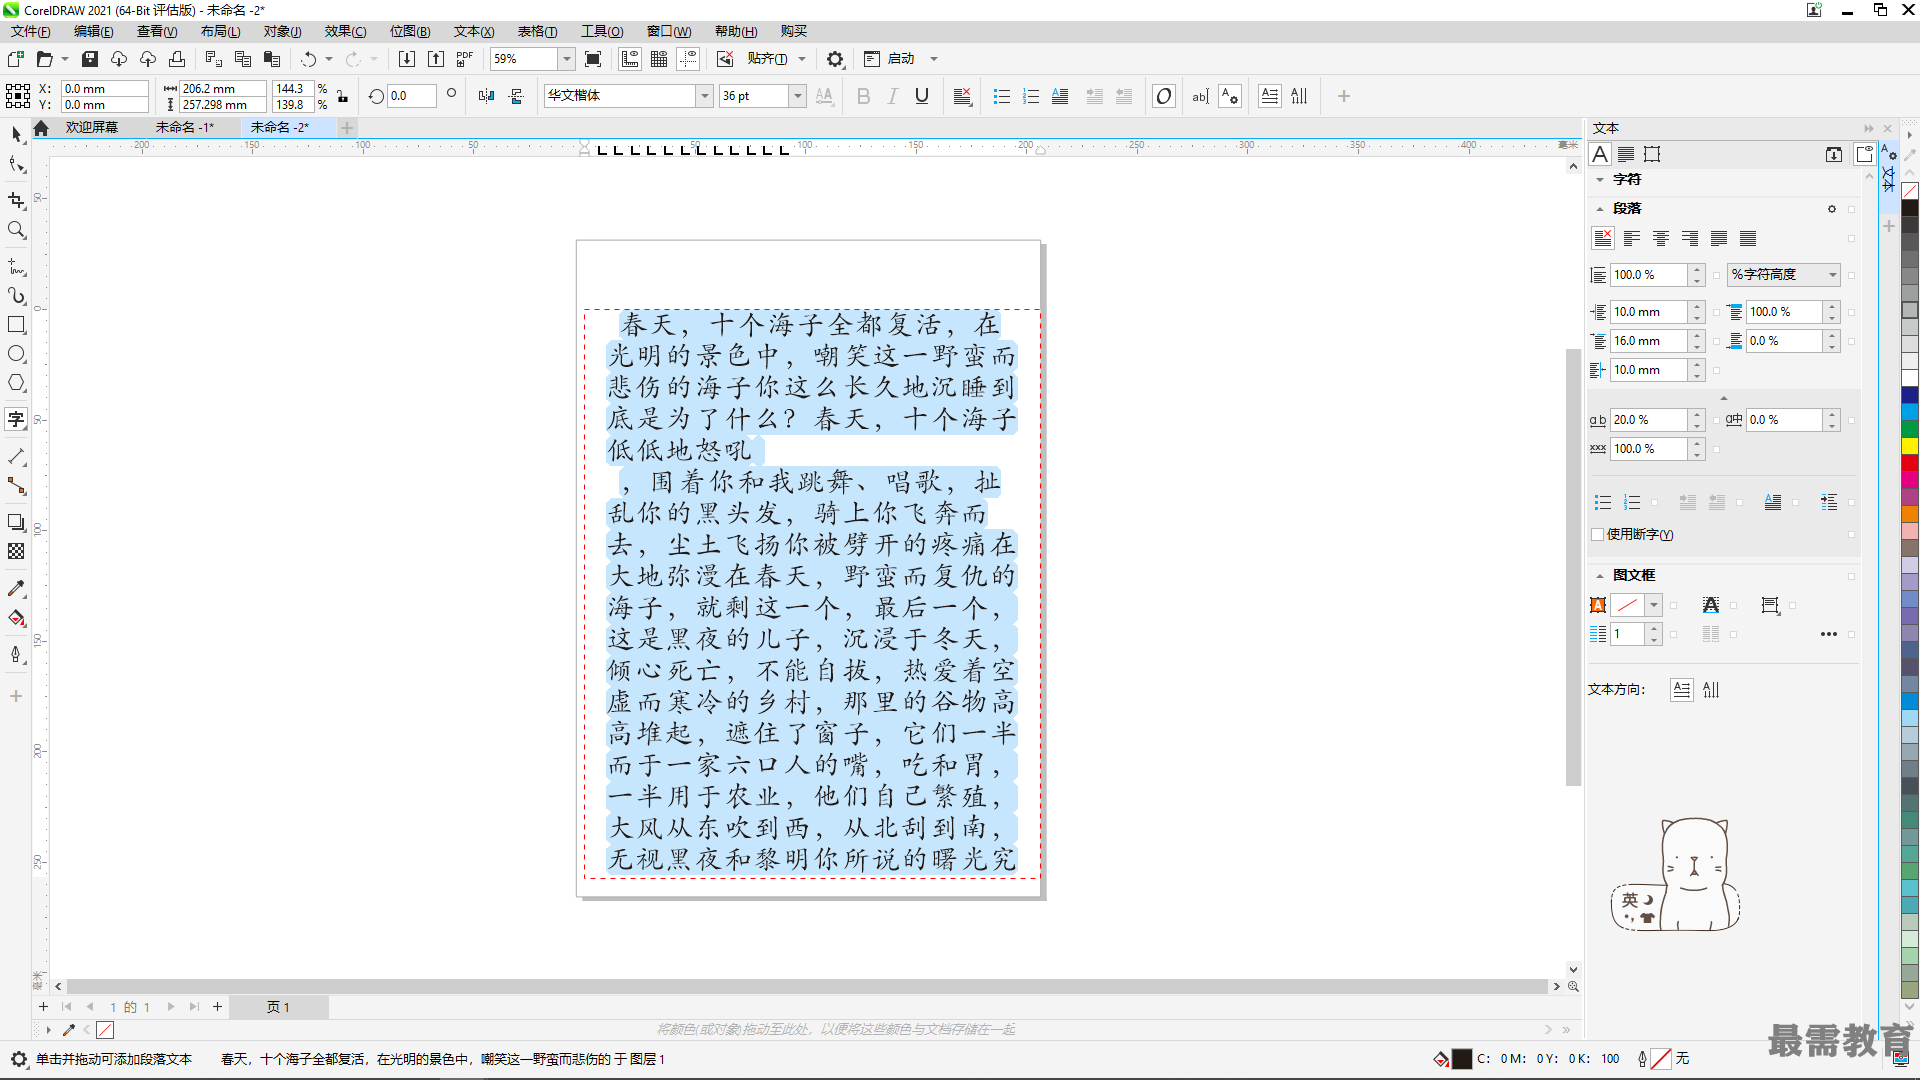1920x1080 pixels.
Task: Select the Drop Shadow tool
Action: click(16, 522)
